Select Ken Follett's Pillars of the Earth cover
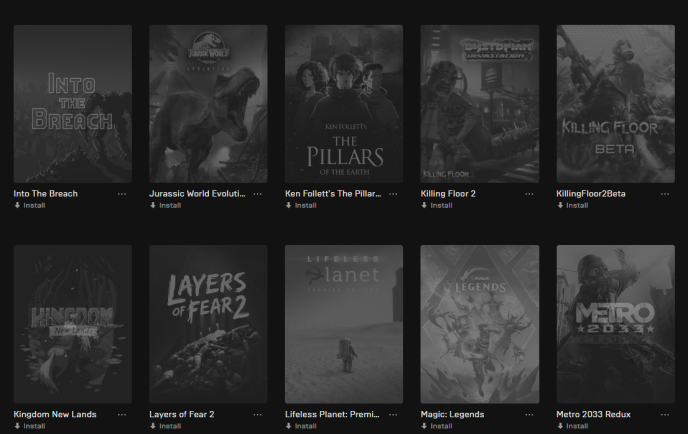This screenshot has height=434, width=688. point(344,104)
